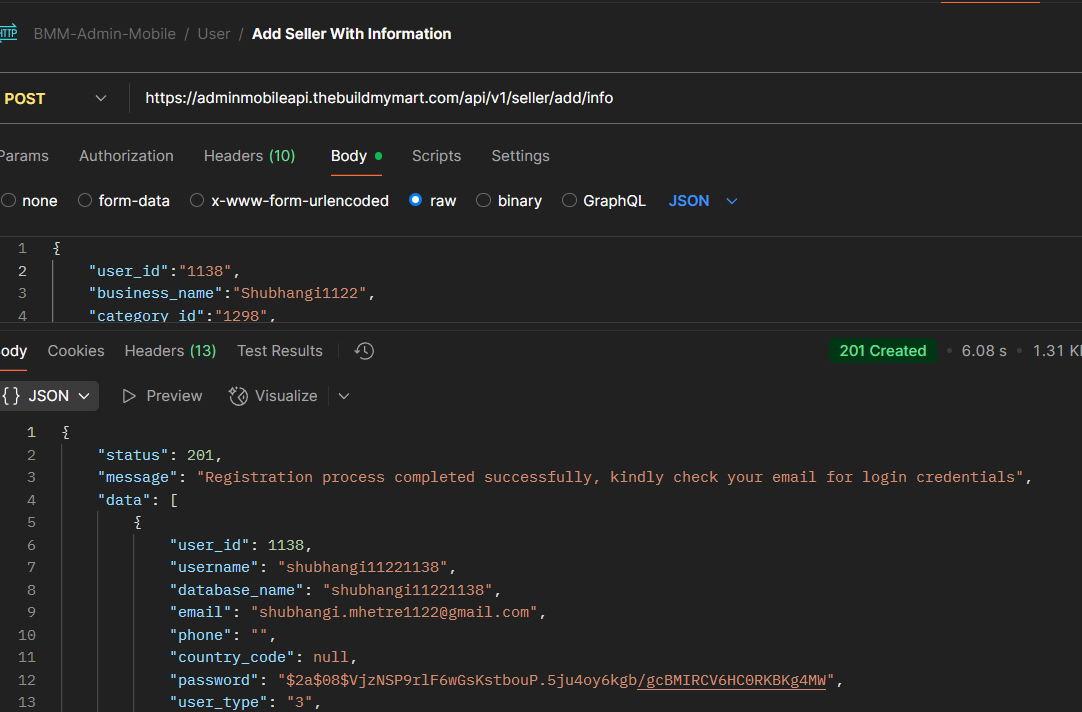Open the Test Results tab
The width and height of the screenshot is (1082, 712).
point(279,351)
